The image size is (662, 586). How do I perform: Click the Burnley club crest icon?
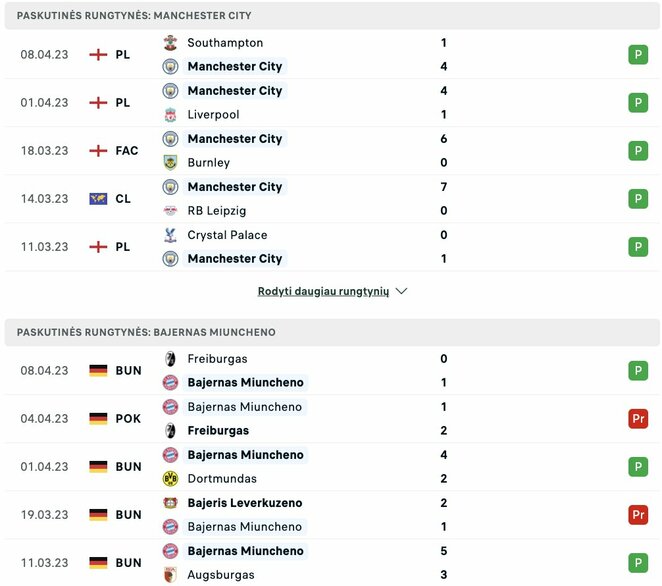pos(170,163)
